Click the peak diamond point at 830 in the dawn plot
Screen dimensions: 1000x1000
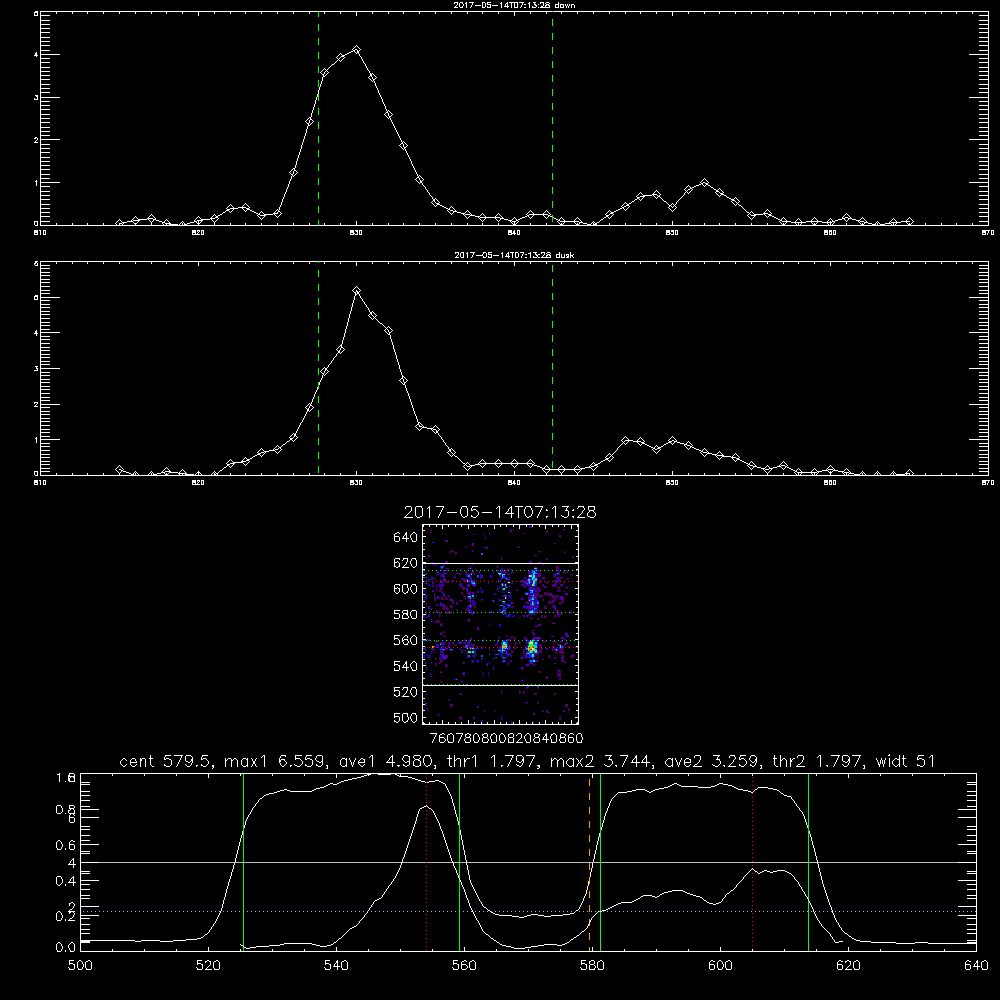point(357,49)
